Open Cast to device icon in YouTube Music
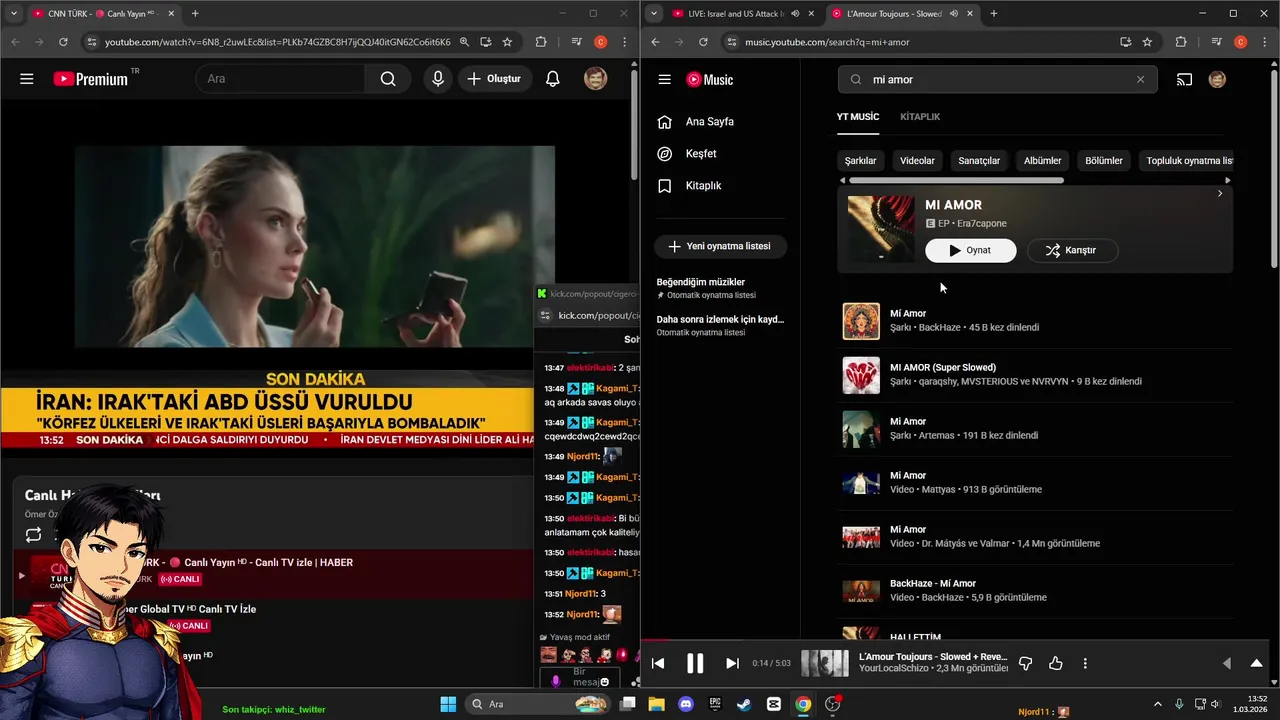 (x=1184, y=79)
